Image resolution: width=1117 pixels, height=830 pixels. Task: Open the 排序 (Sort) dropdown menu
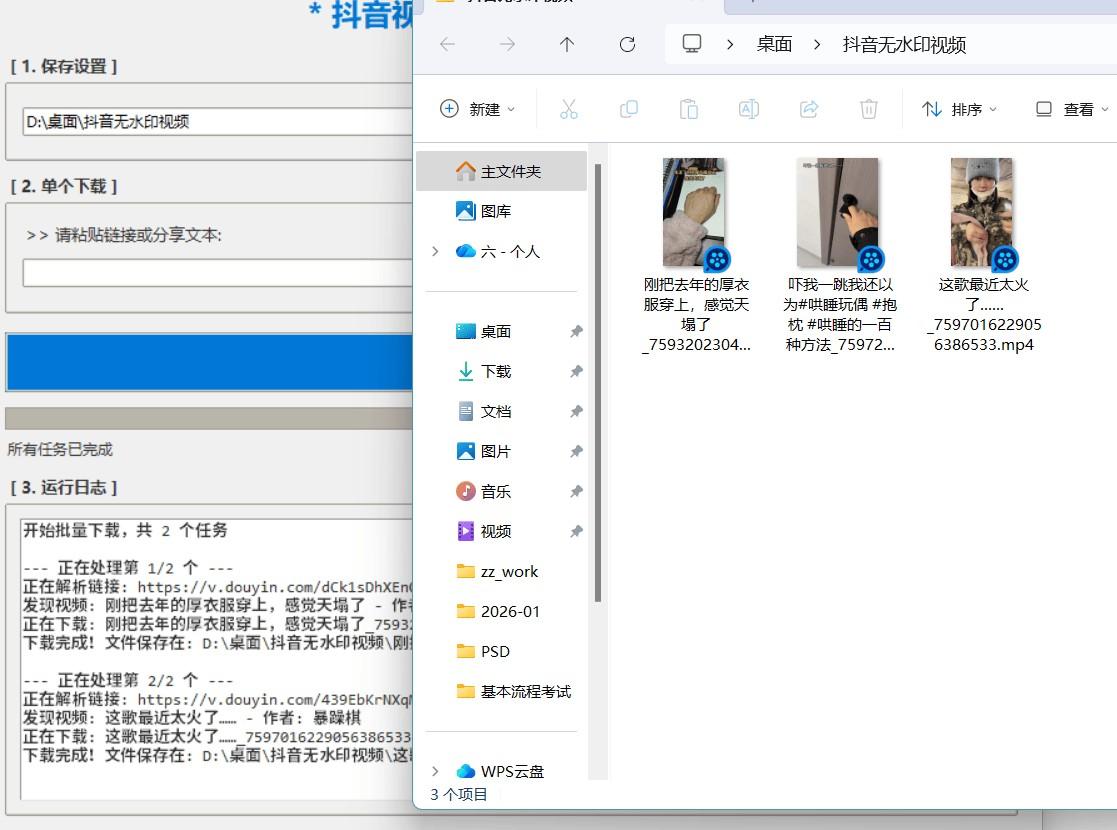pyautogui.click(x=959, y=109)
